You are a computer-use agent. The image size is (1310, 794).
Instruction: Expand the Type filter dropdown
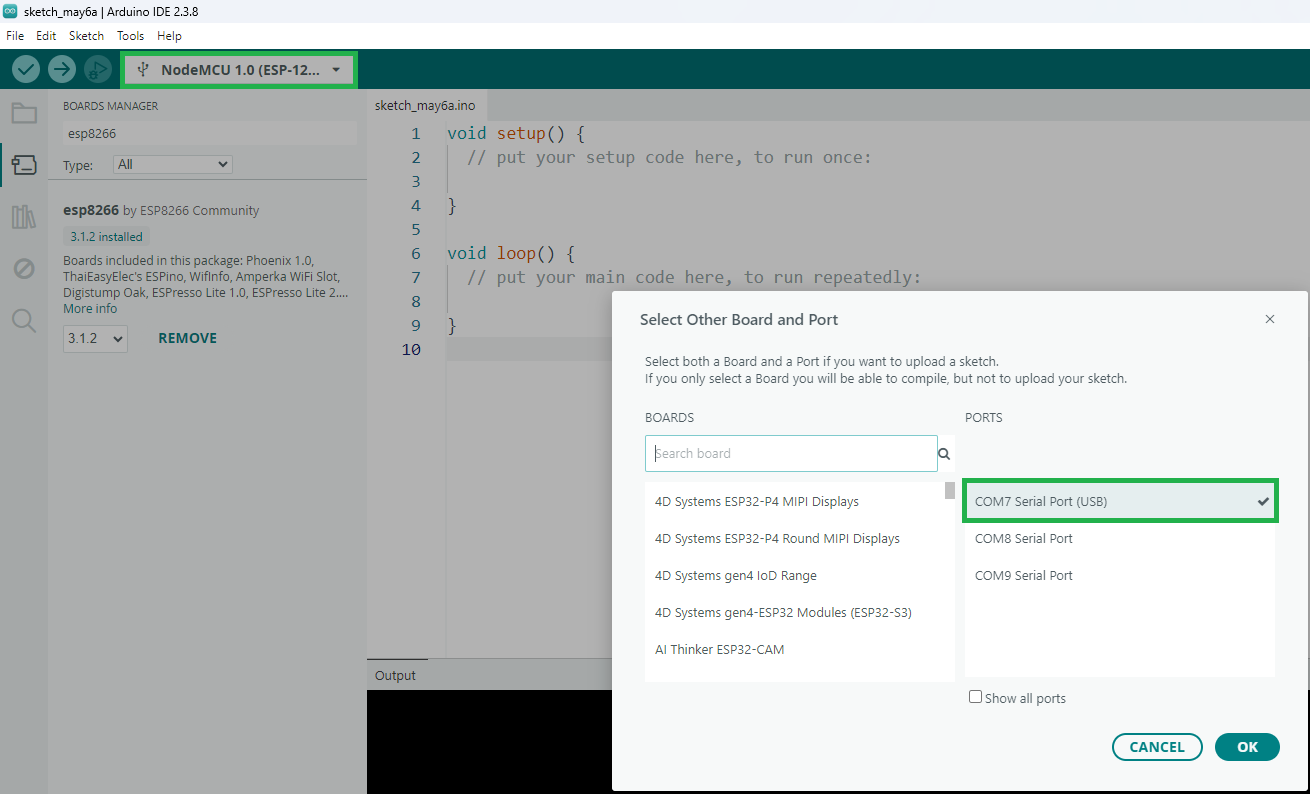click(172, 164)
